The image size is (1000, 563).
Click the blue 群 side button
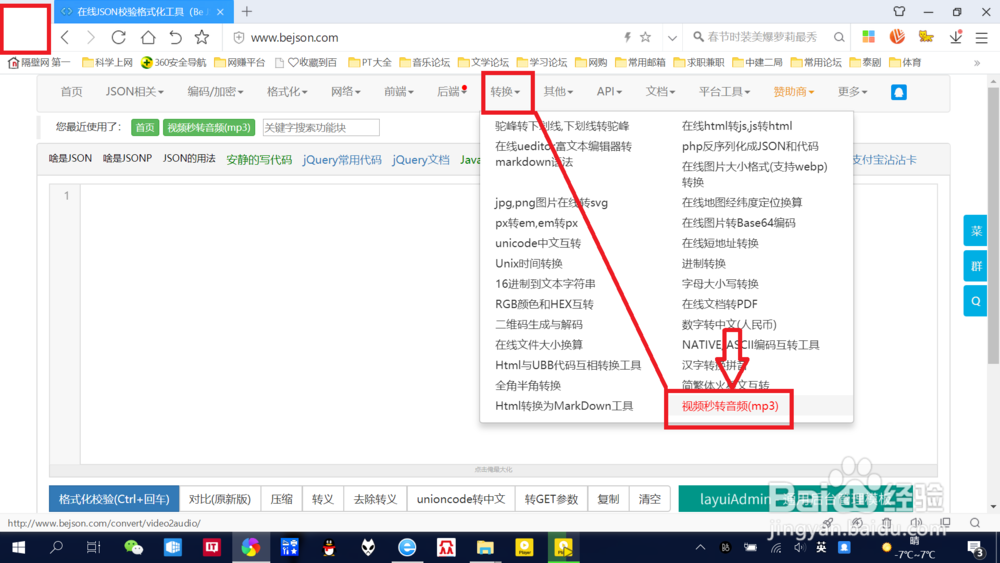click(x=975, y=267)
